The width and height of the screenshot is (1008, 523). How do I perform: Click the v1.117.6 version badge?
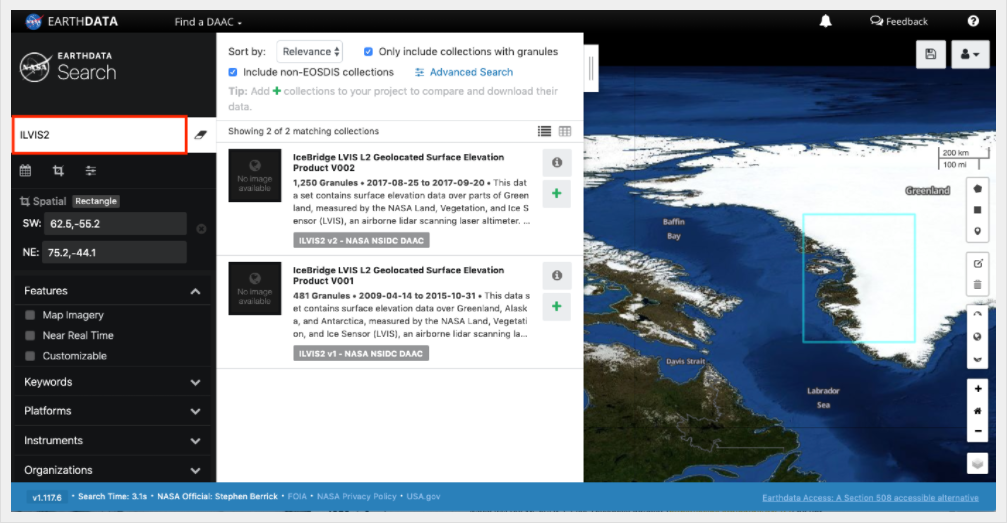(x=47, y=497)
